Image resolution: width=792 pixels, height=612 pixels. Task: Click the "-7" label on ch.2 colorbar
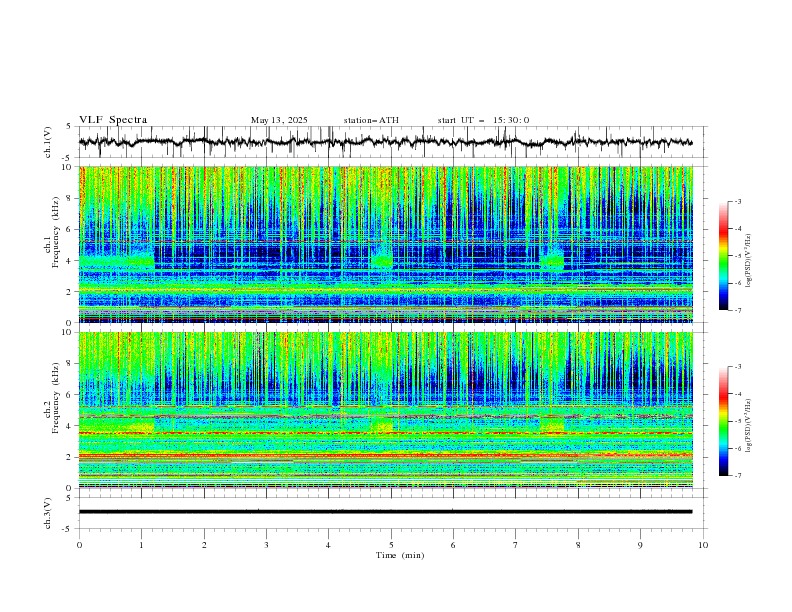[737, 476]
